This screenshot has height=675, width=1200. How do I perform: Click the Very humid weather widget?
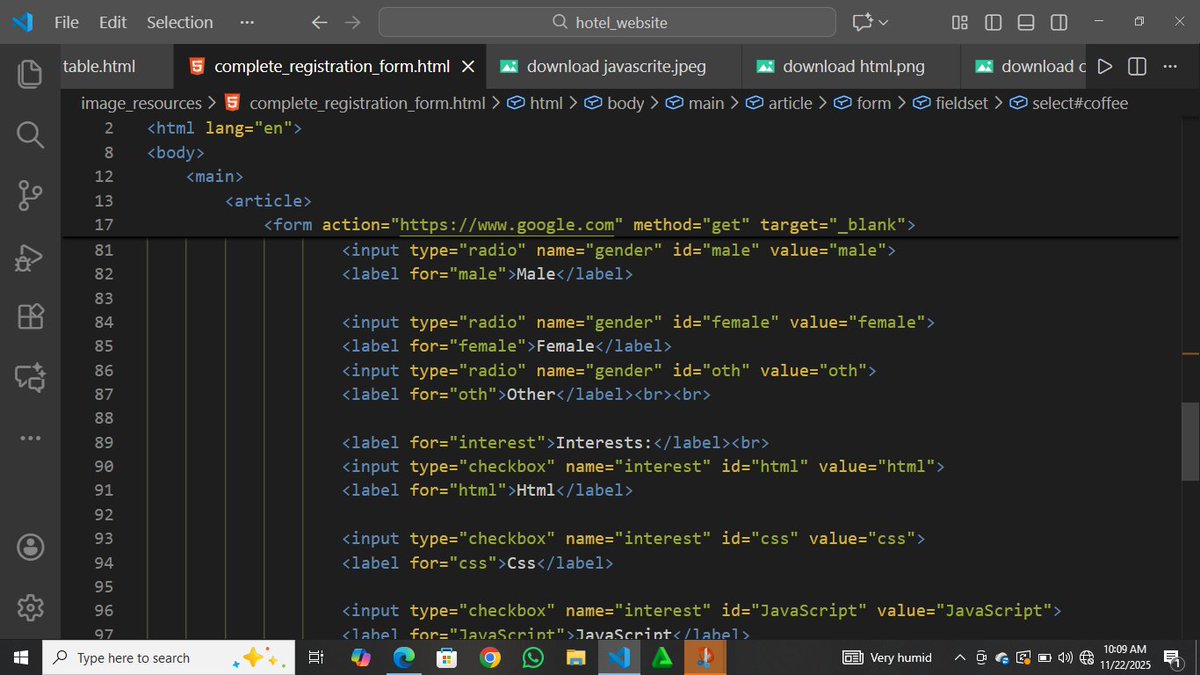tap(887, 658)
